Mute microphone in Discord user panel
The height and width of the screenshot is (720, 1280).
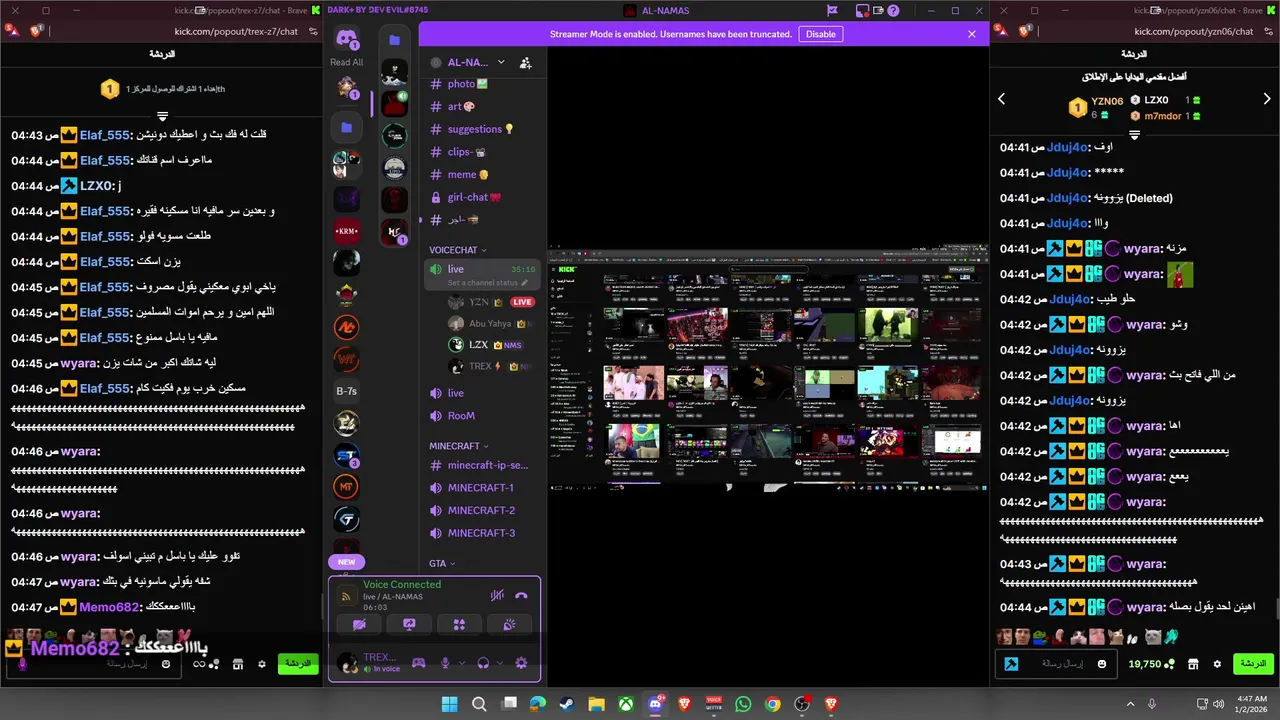click(446, 663)
